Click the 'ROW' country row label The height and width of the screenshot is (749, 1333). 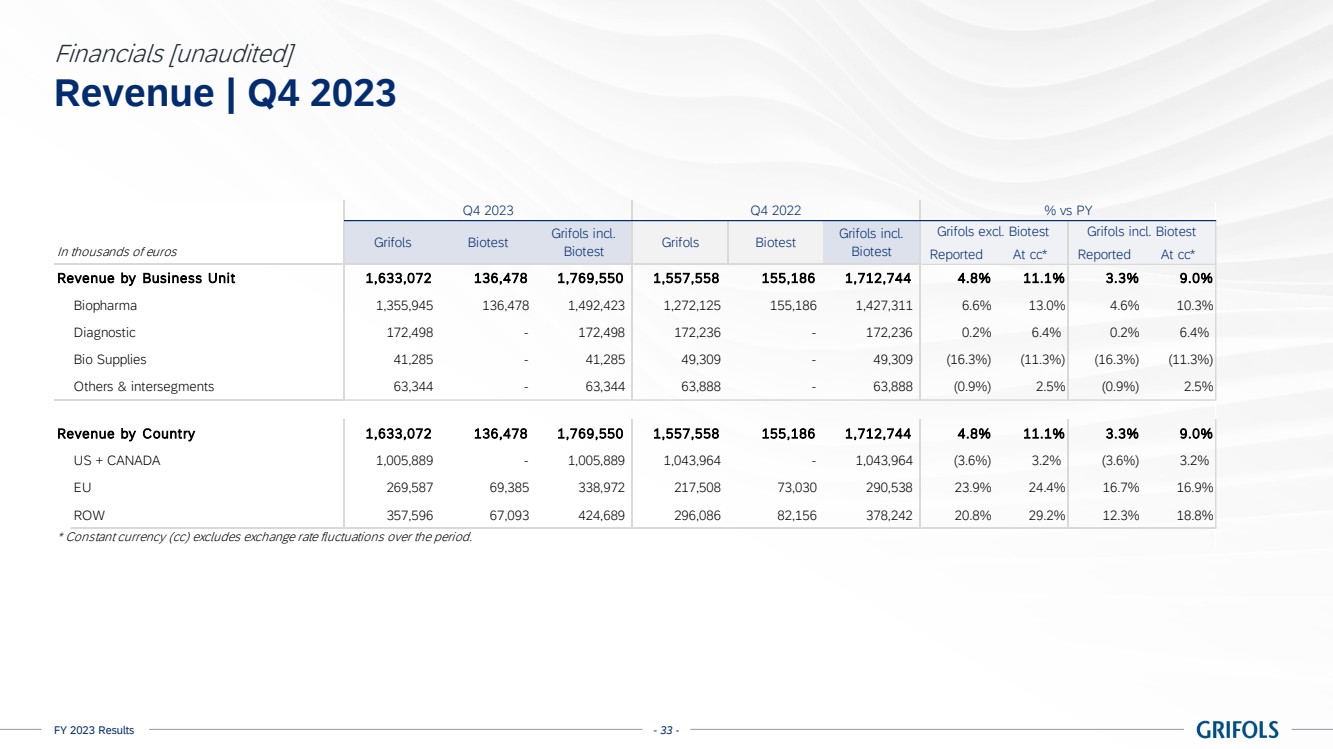89,515
